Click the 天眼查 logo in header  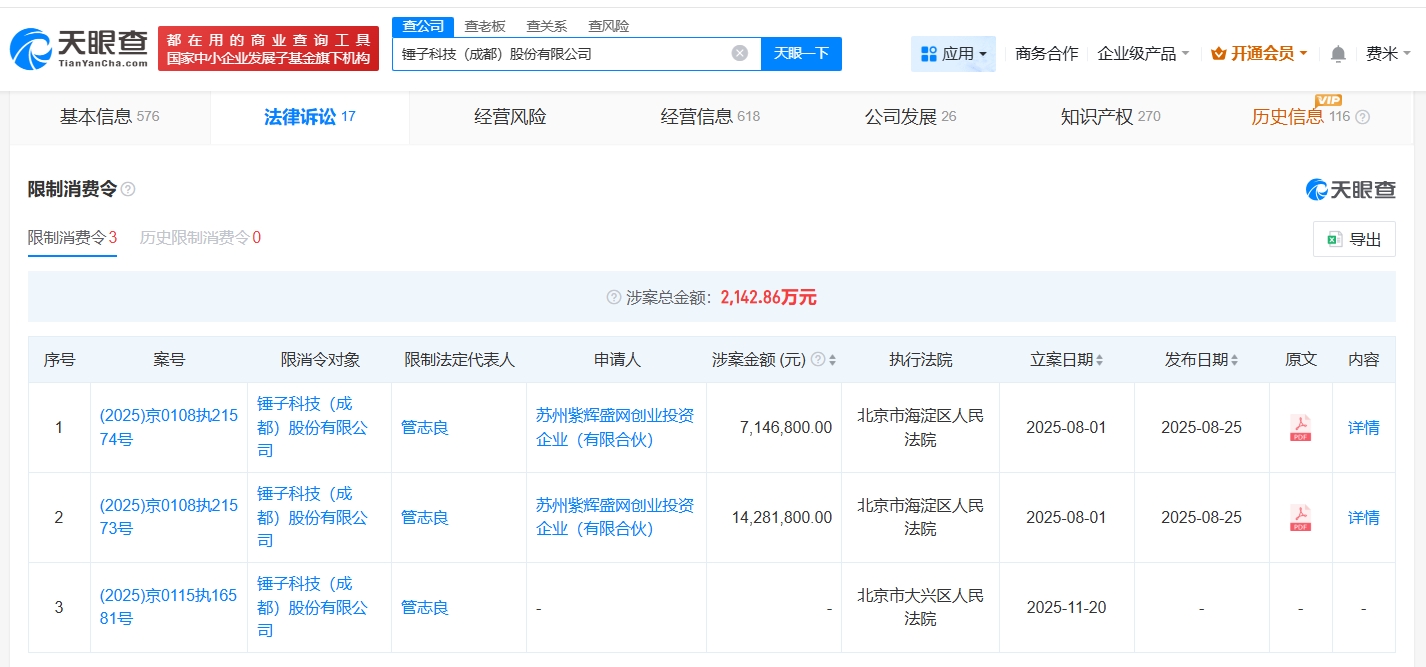[80, 48]
